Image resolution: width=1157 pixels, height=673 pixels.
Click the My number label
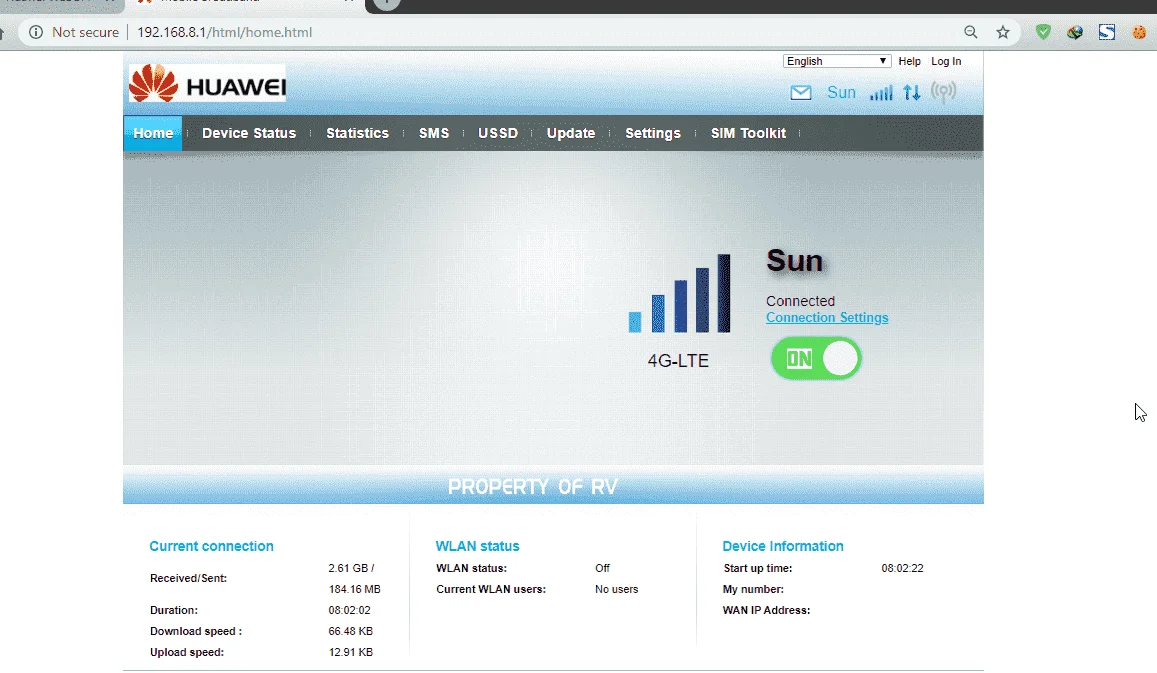pyautogui.click(x=753, y=590)
